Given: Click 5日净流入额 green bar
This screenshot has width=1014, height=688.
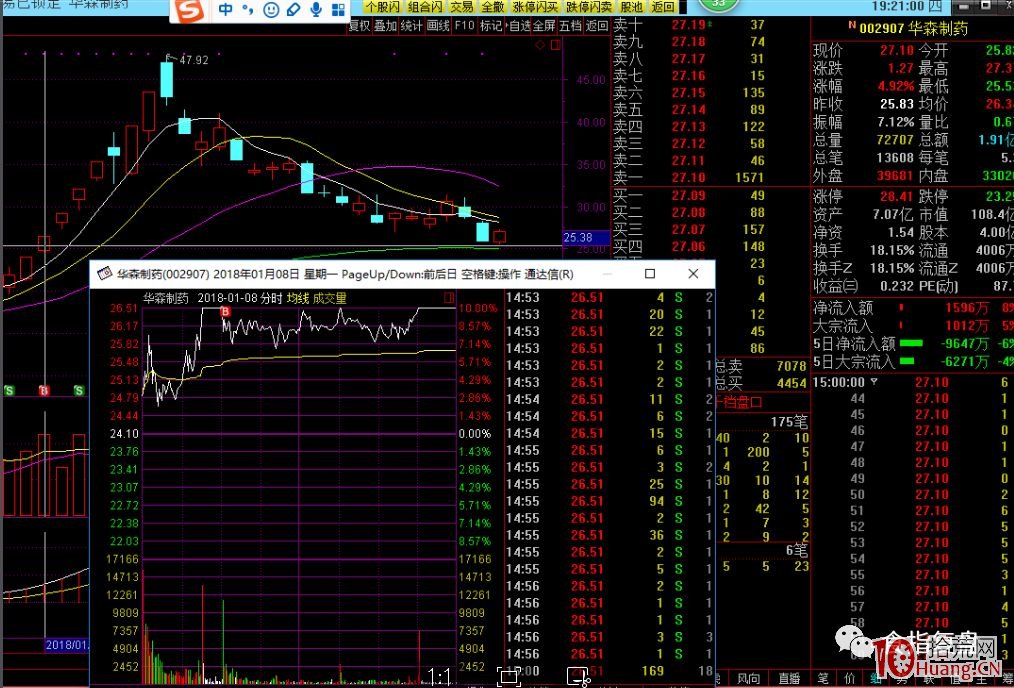Looking at the screenshot, I should 911,343.
